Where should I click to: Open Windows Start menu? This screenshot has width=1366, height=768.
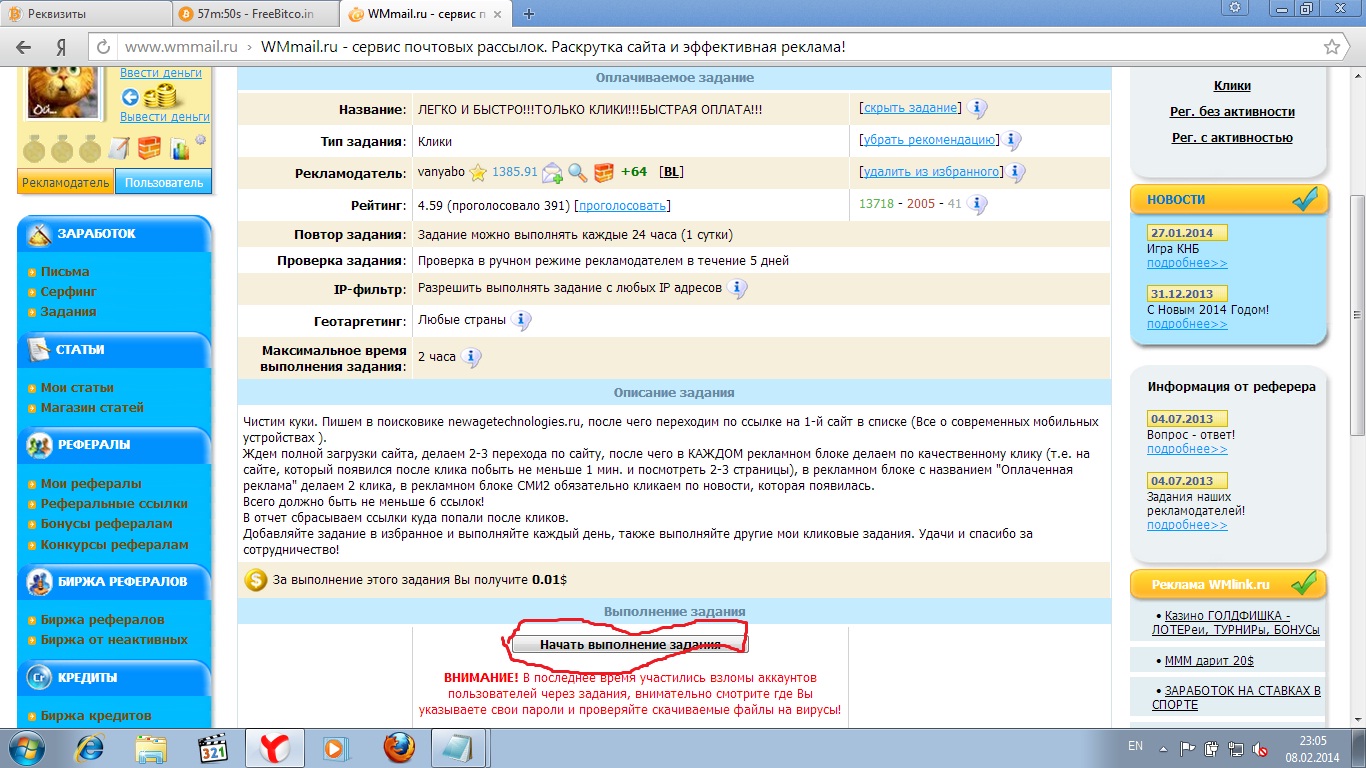[25, 747]
